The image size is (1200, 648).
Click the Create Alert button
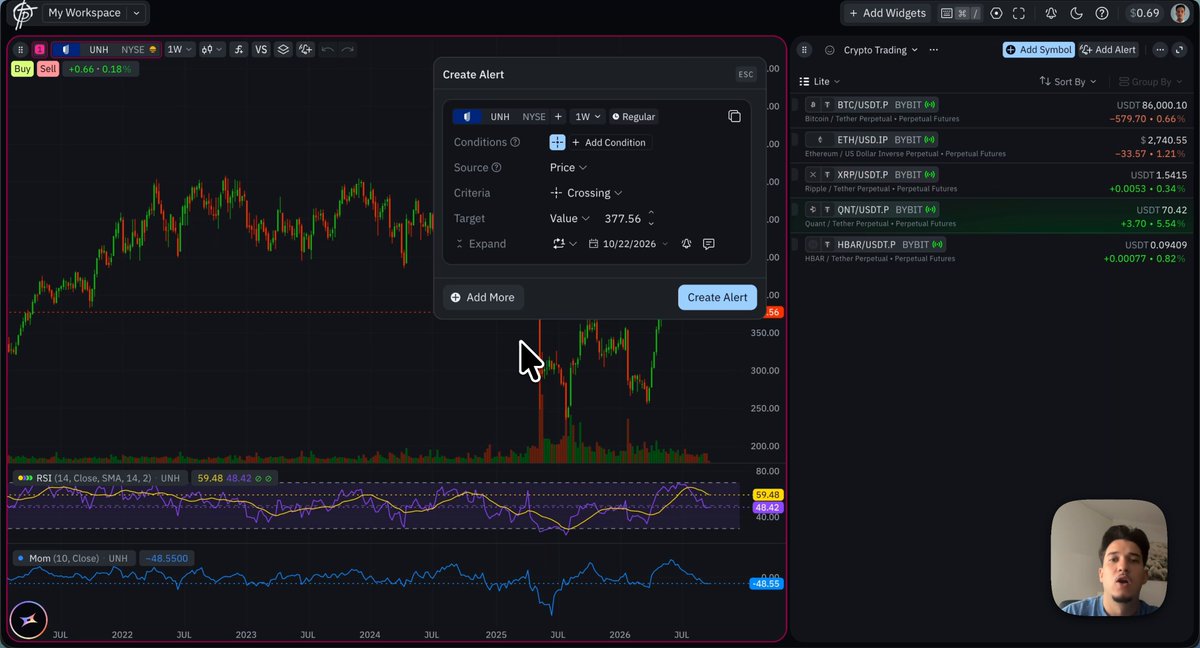point(717,297)
